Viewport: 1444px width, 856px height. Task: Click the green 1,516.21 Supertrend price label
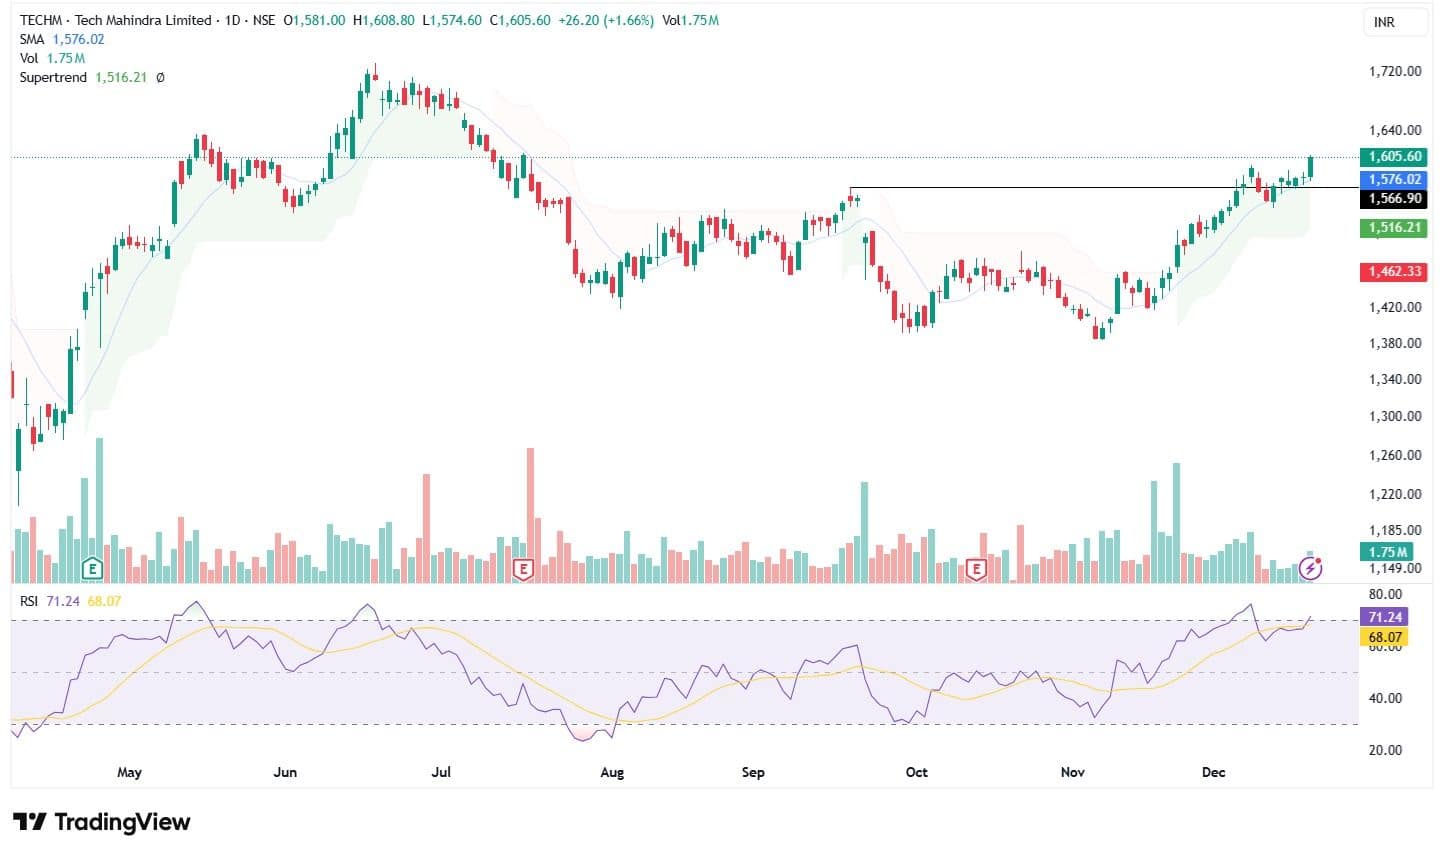1394,228
